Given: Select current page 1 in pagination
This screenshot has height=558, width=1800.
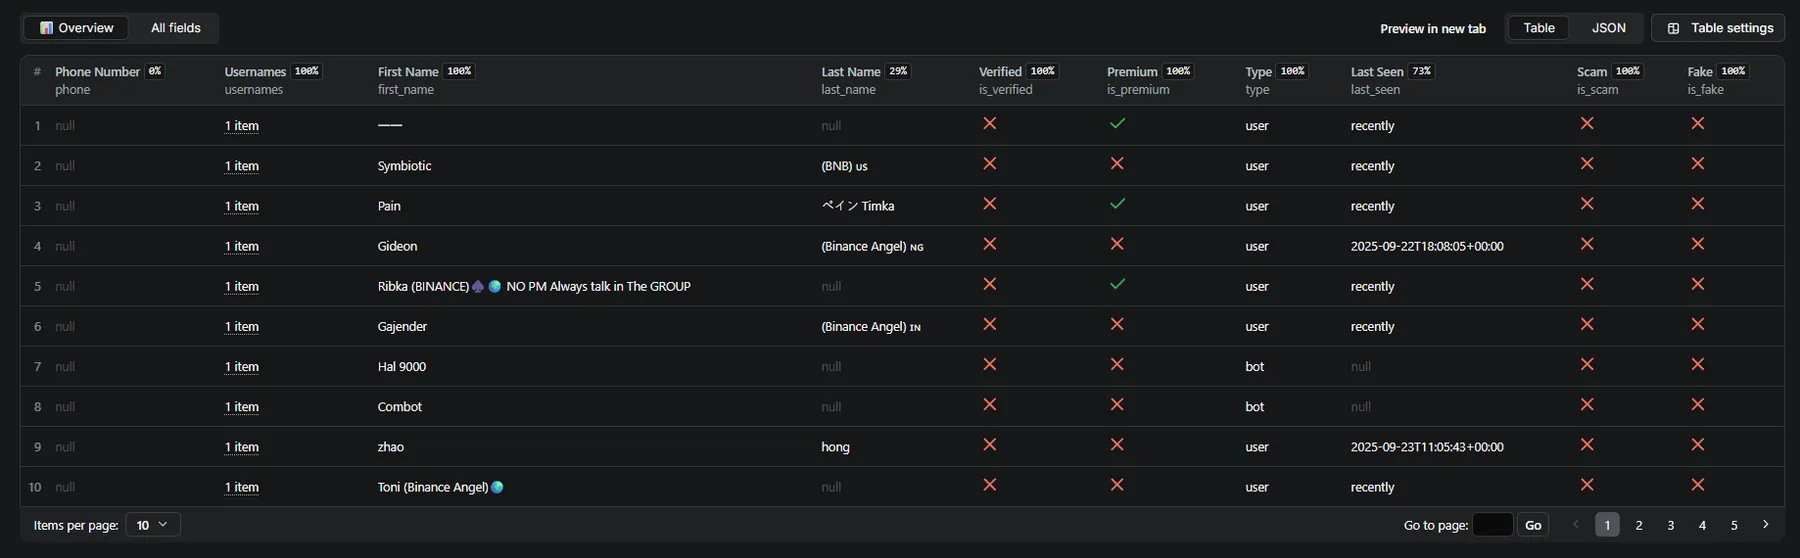Looking at the screenshot, I should [x=1607, y=525].
